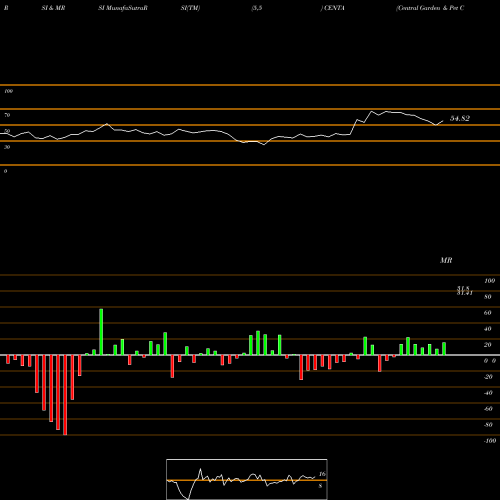The image size is (500, 500).
Task: Click the '(5,5' parameter text
Action: pyautogui.click(x=257, y=8)
